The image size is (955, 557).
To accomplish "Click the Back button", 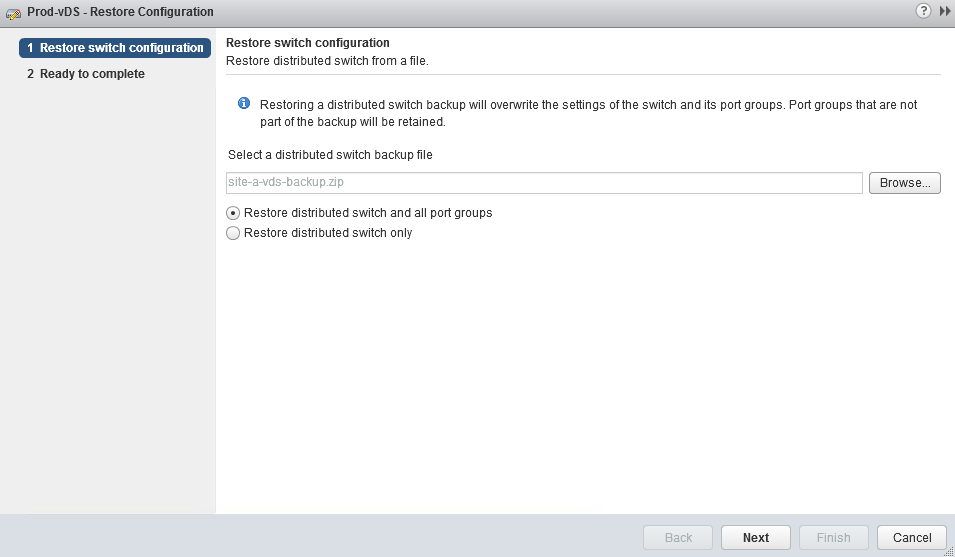I will click(678, 537).
